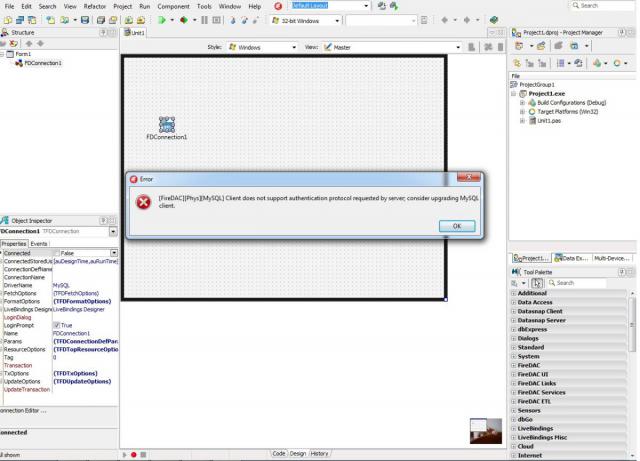Viewport: 640px width, 461px height.
Task: Open Object Inspector component selector dropdown
Action: point(113,232)
